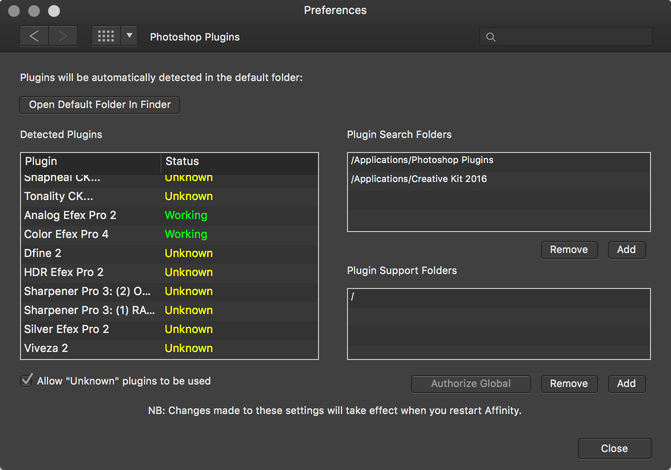Click Remove under Plugin Support Folders

pyautogui.click(x=569, y=384)
